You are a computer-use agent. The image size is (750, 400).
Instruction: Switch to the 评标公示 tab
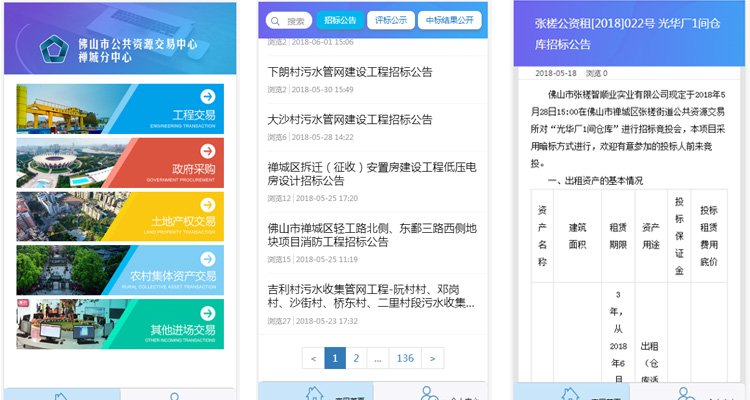point(391,20)
